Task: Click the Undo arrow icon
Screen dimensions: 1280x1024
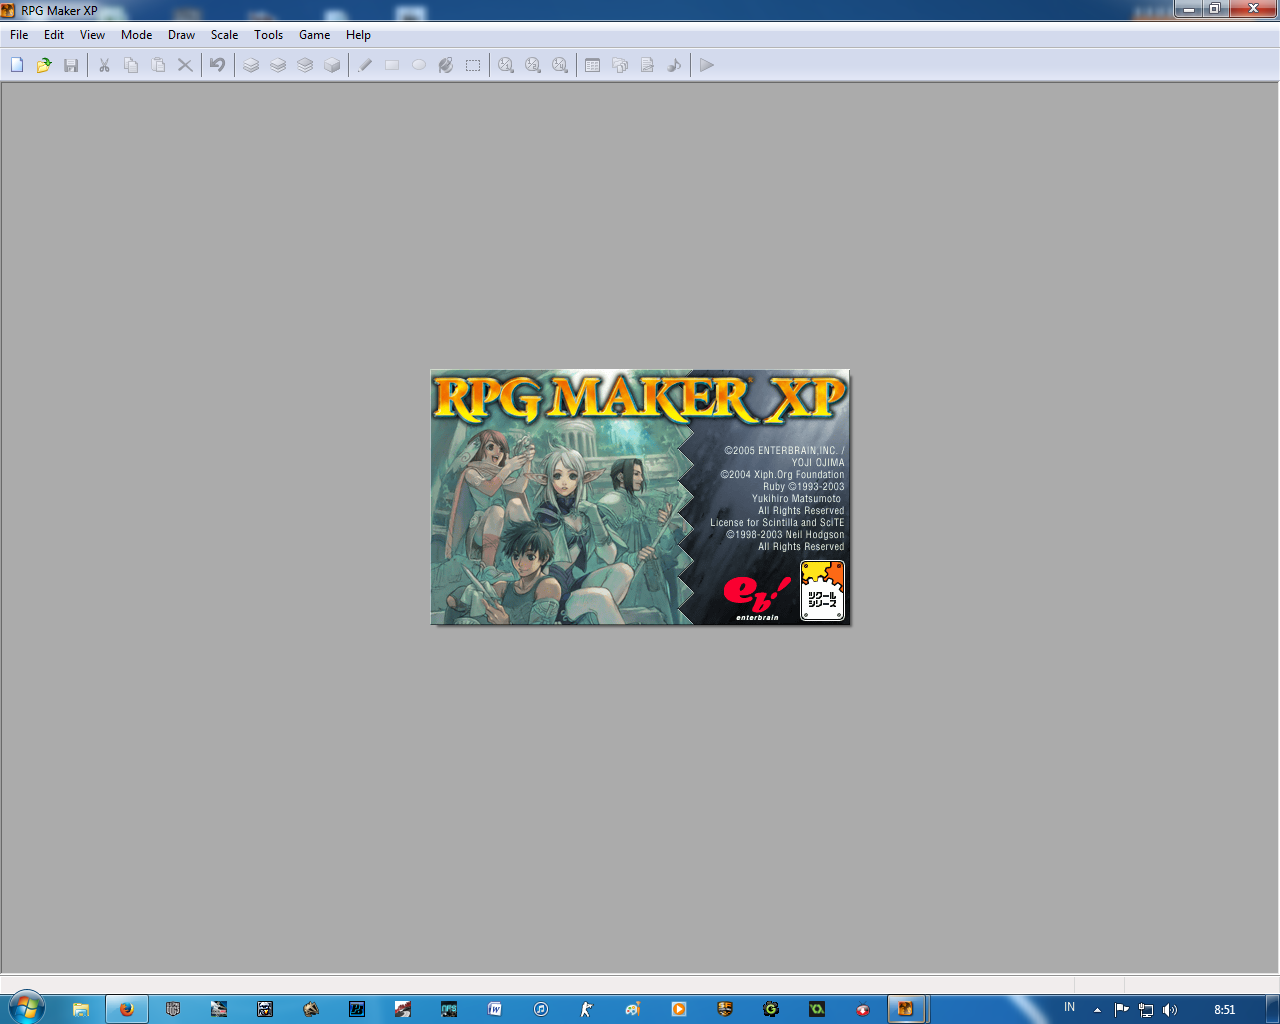Action: pyautogui.click(x=217, y=65)
